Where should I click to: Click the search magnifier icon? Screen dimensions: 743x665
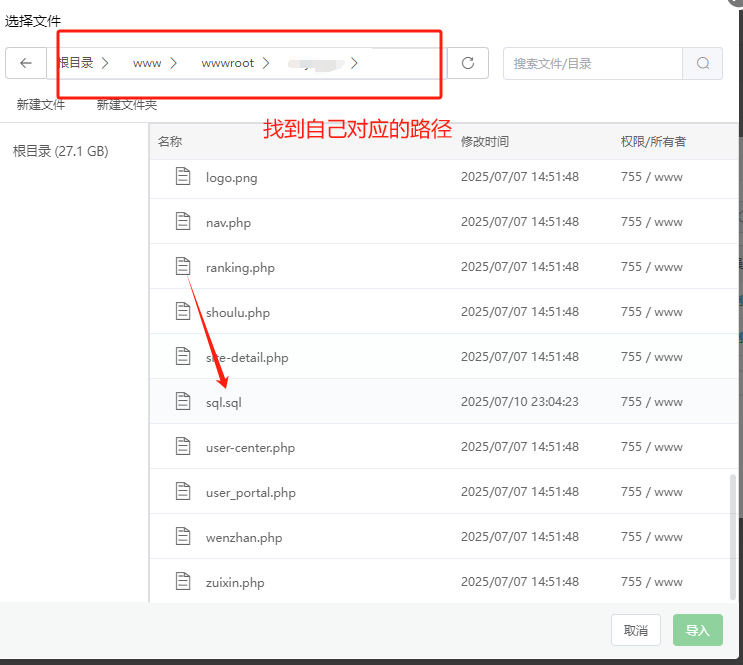(x=703, y=63)
